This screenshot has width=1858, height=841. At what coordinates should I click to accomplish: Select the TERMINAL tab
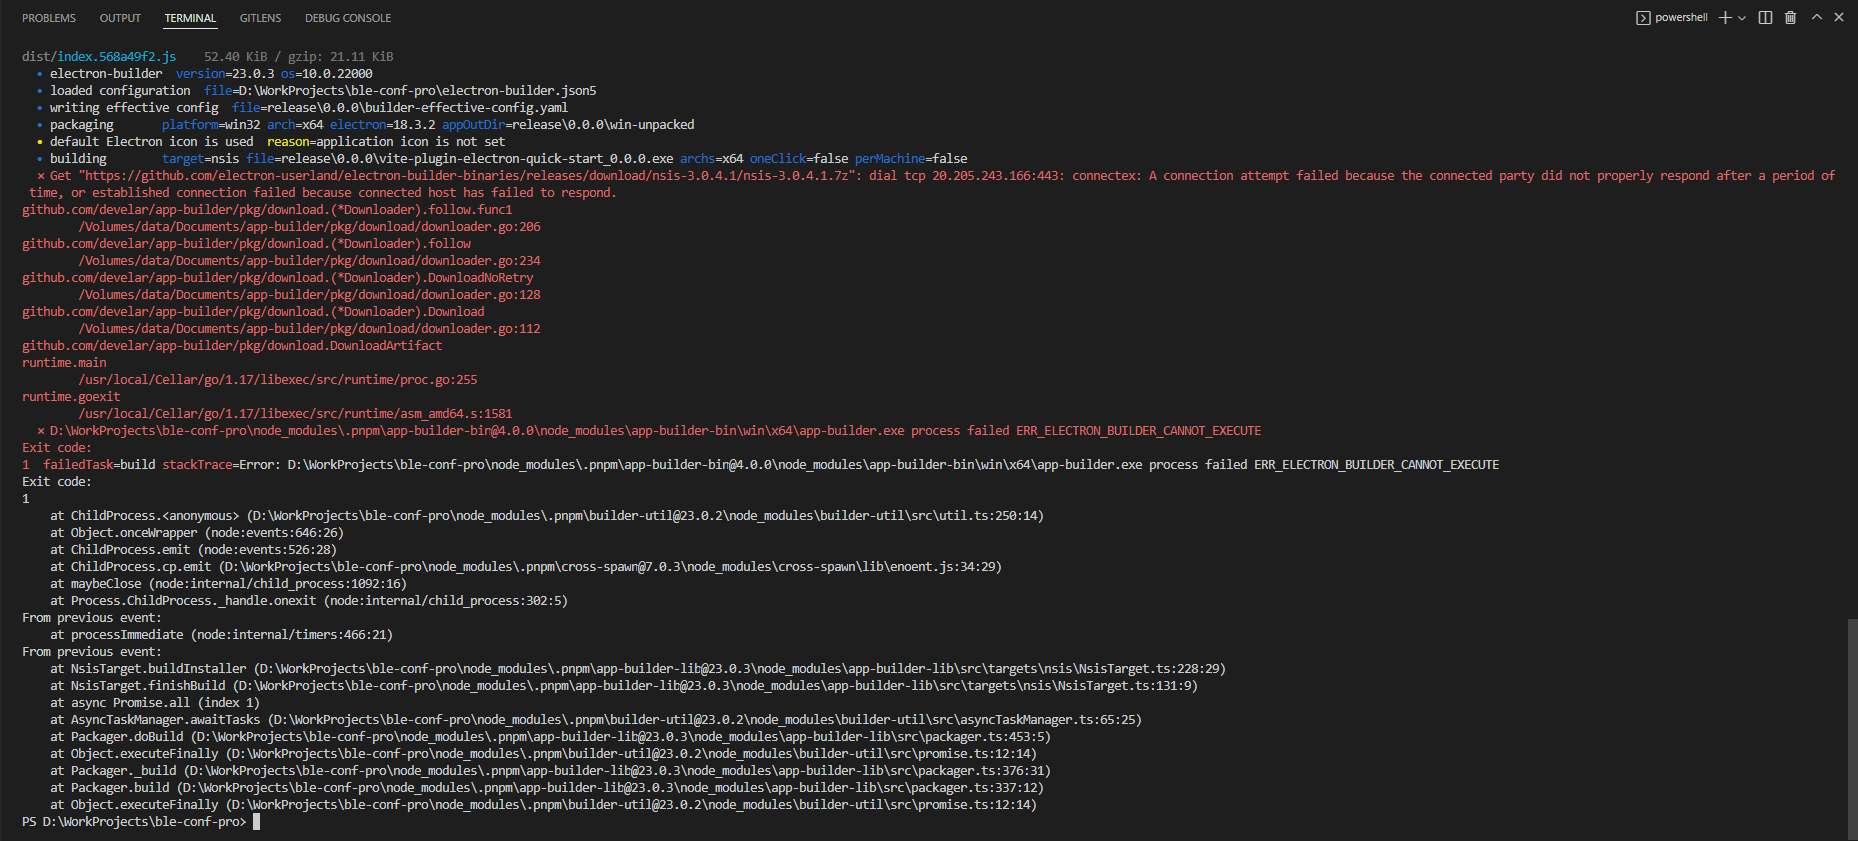point(190,17)
